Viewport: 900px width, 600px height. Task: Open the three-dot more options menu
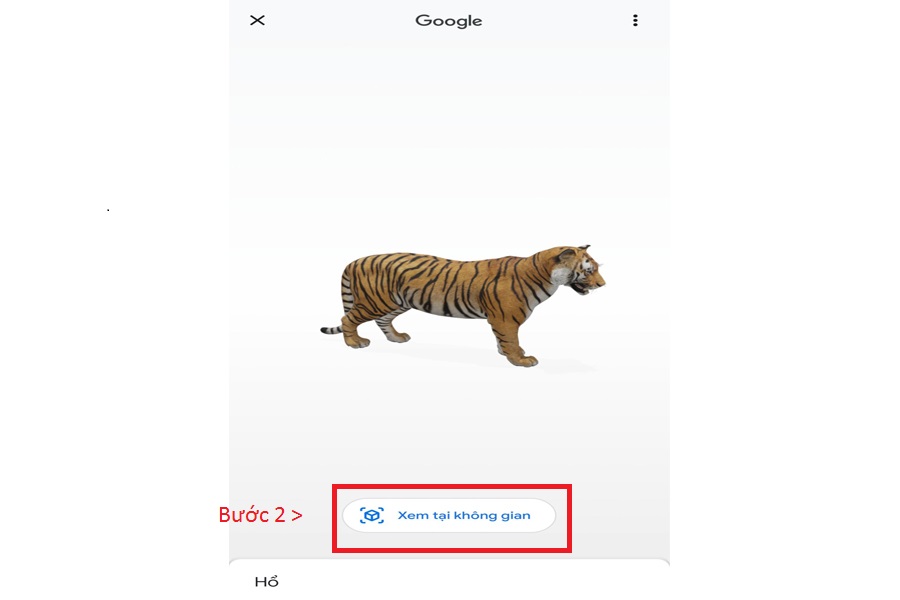(635, 21)
